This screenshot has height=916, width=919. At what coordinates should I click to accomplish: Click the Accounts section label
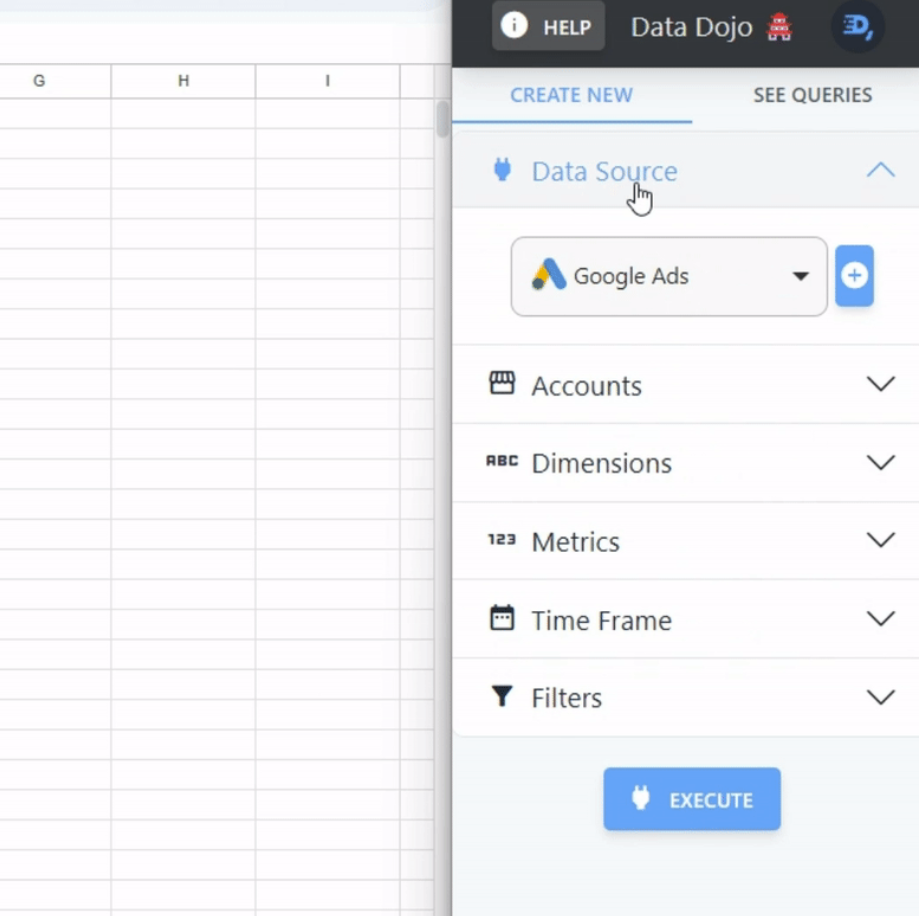(586, 386)
